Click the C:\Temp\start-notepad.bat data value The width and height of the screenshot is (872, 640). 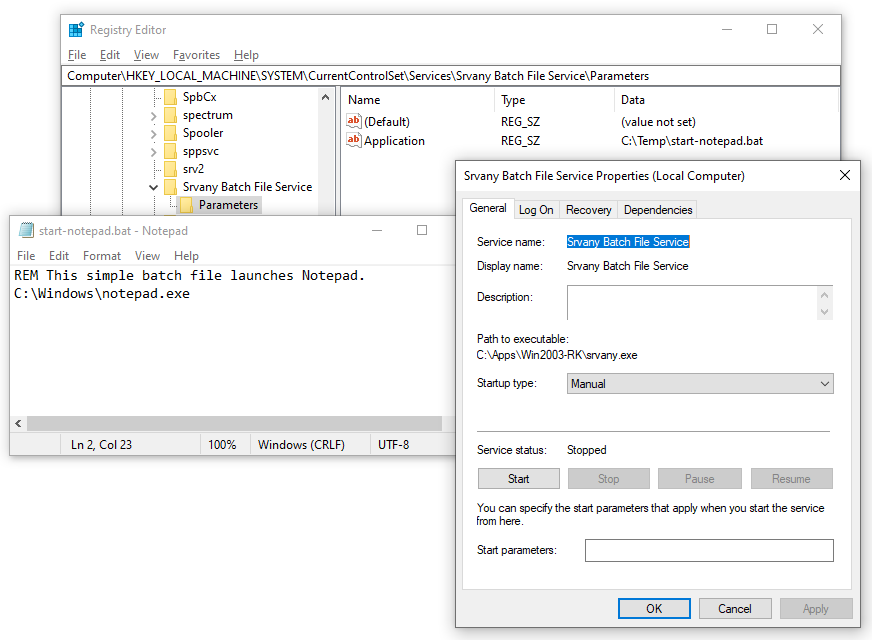pyautogui.click(x=692, y=141)
